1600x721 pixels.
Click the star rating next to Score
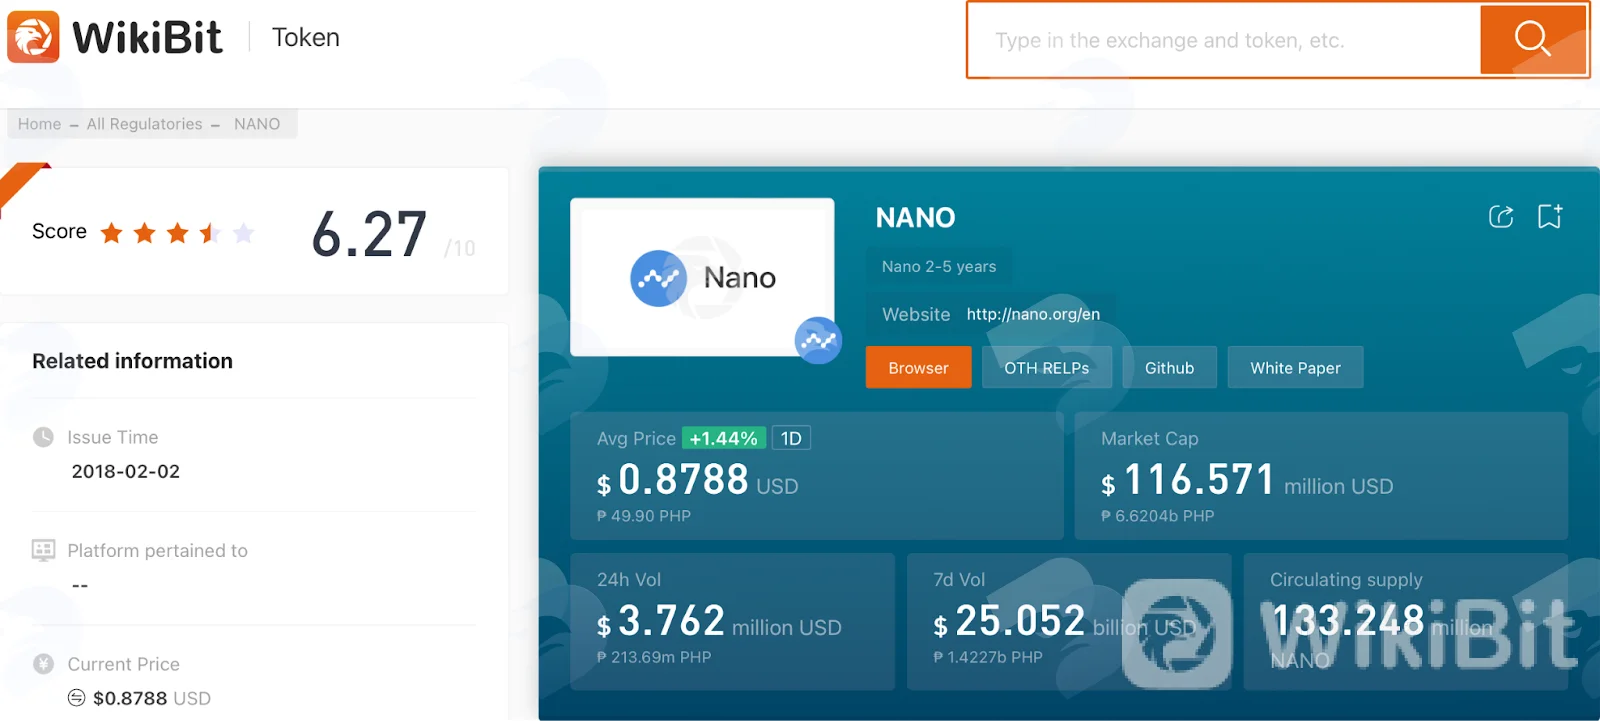(x=178, y=233)
